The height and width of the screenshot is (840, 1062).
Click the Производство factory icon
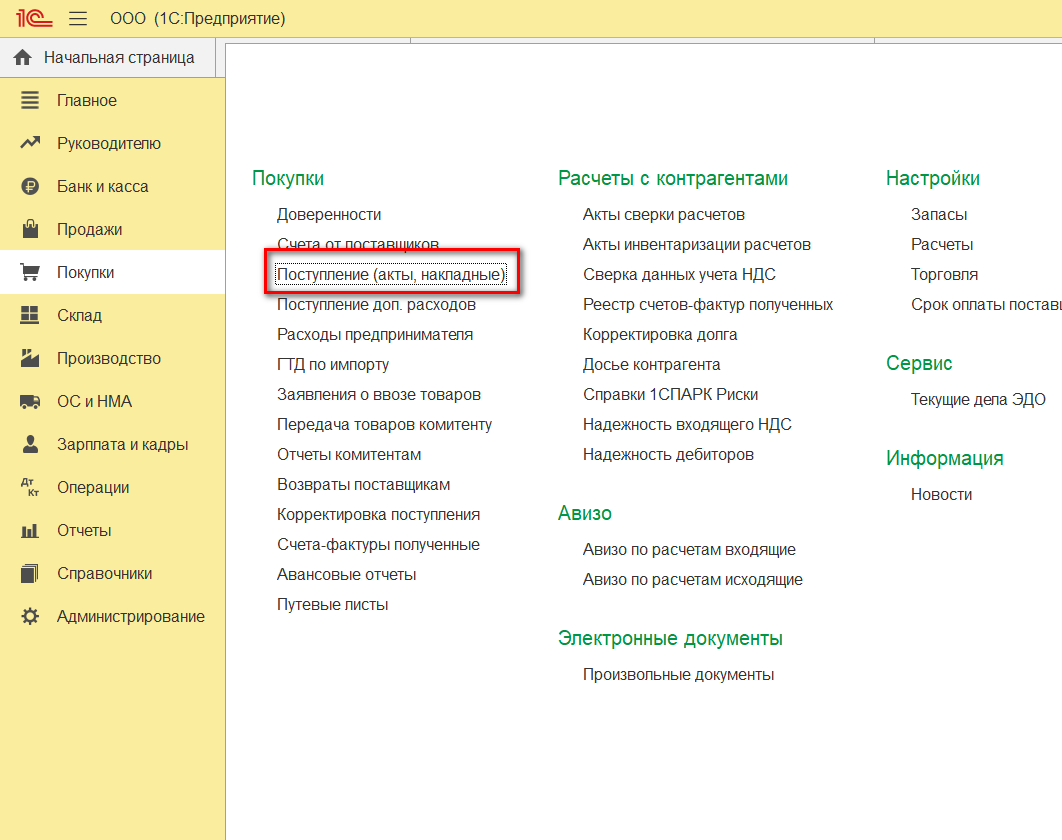click(30, 359)
